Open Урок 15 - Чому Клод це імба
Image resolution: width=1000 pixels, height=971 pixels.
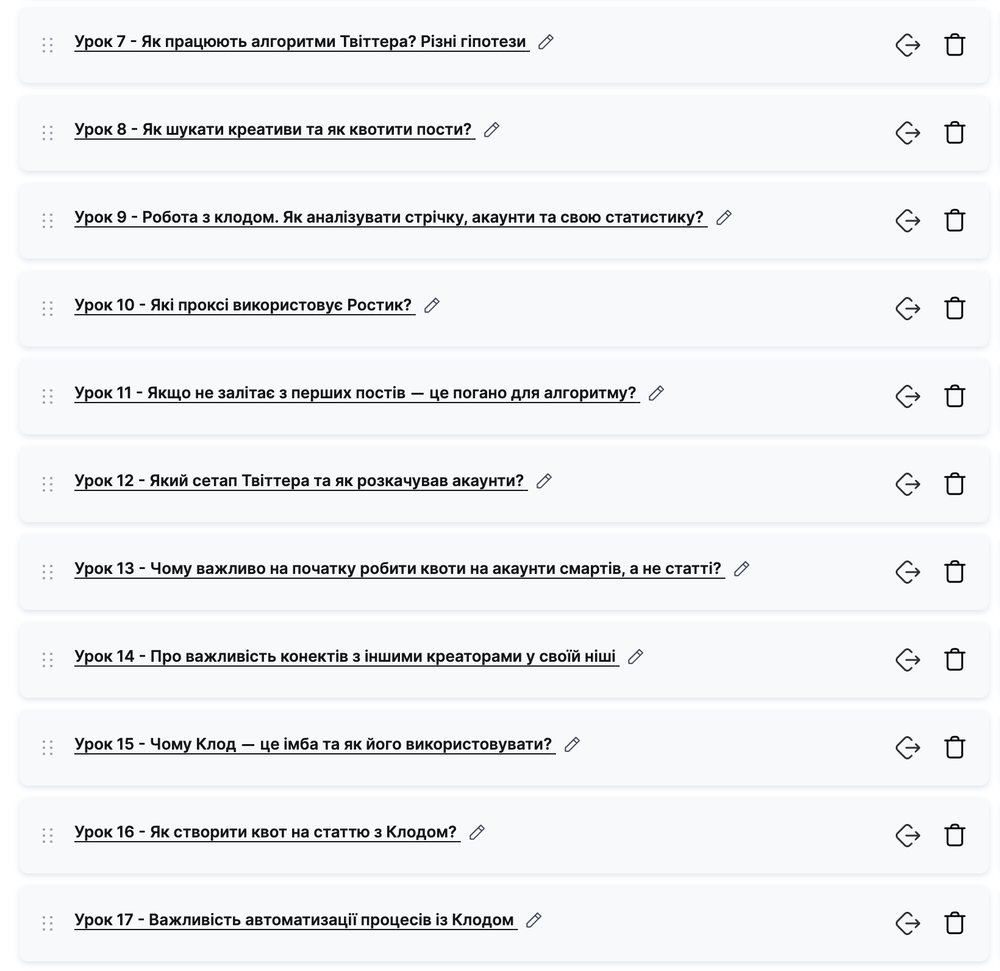point(314,744)
